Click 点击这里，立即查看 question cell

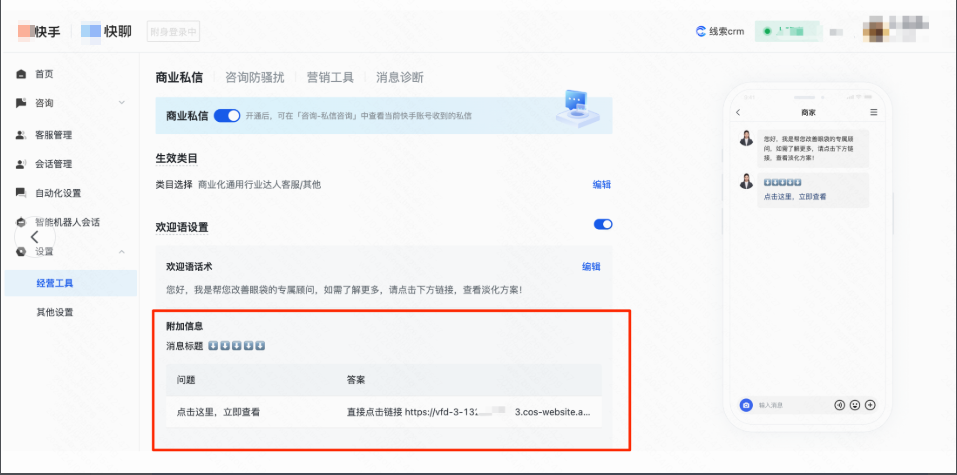(218, 412)
